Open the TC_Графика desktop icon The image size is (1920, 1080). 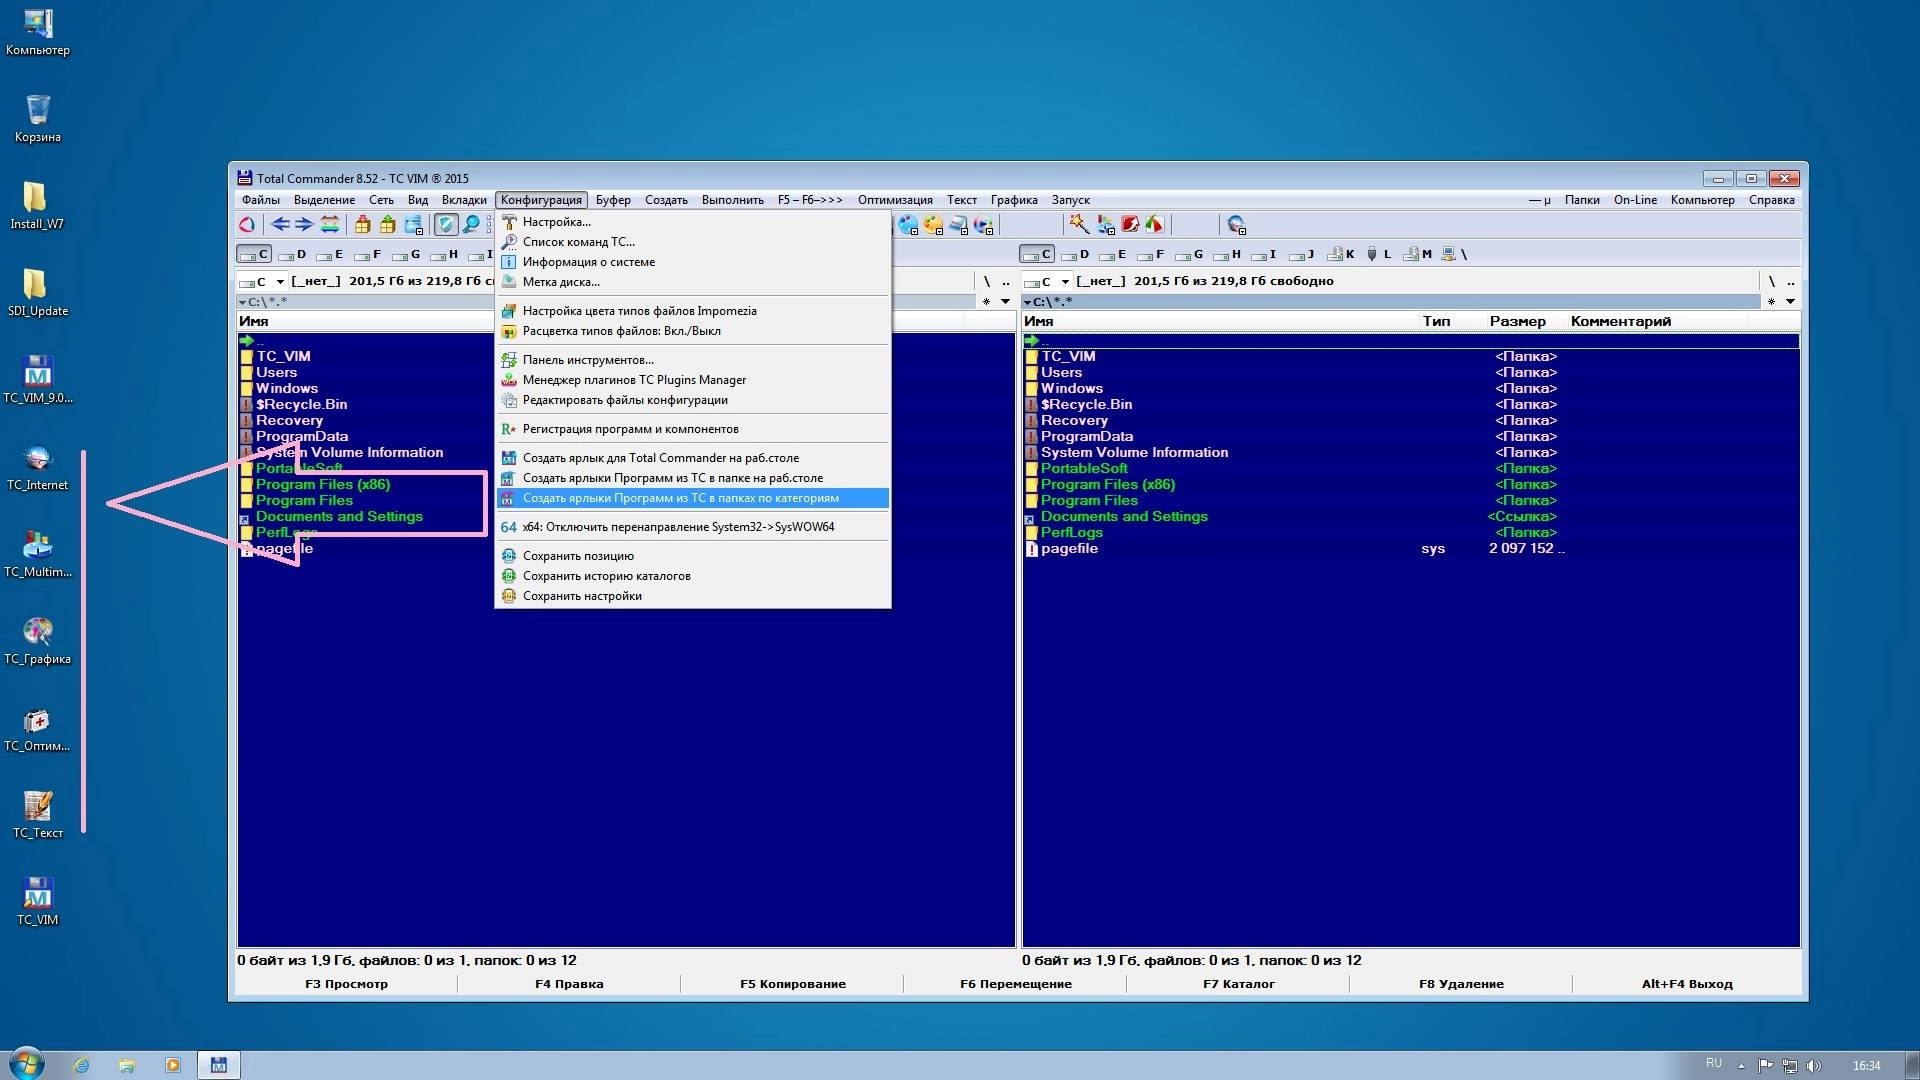[x=38, y=641]
